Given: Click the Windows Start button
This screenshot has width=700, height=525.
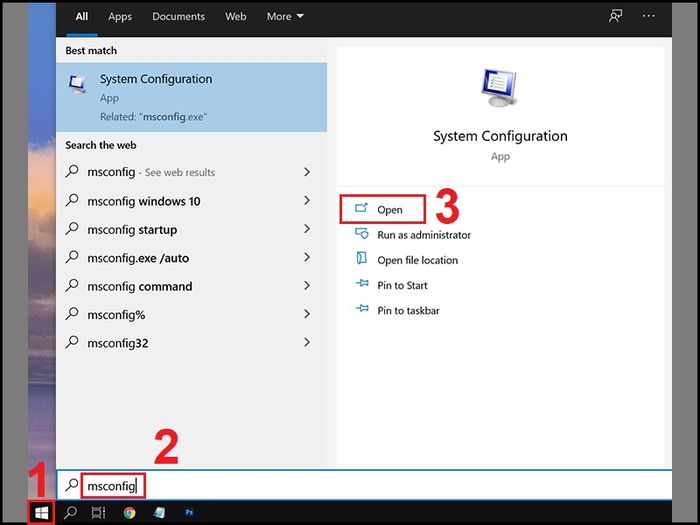Looking at the screenshot, I should coord(42,513).
